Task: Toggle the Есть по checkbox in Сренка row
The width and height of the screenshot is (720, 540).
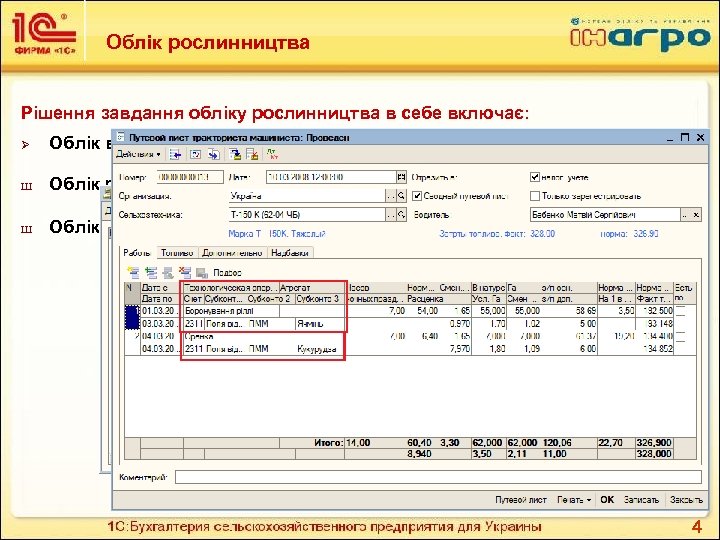Action: pos(680,337)
